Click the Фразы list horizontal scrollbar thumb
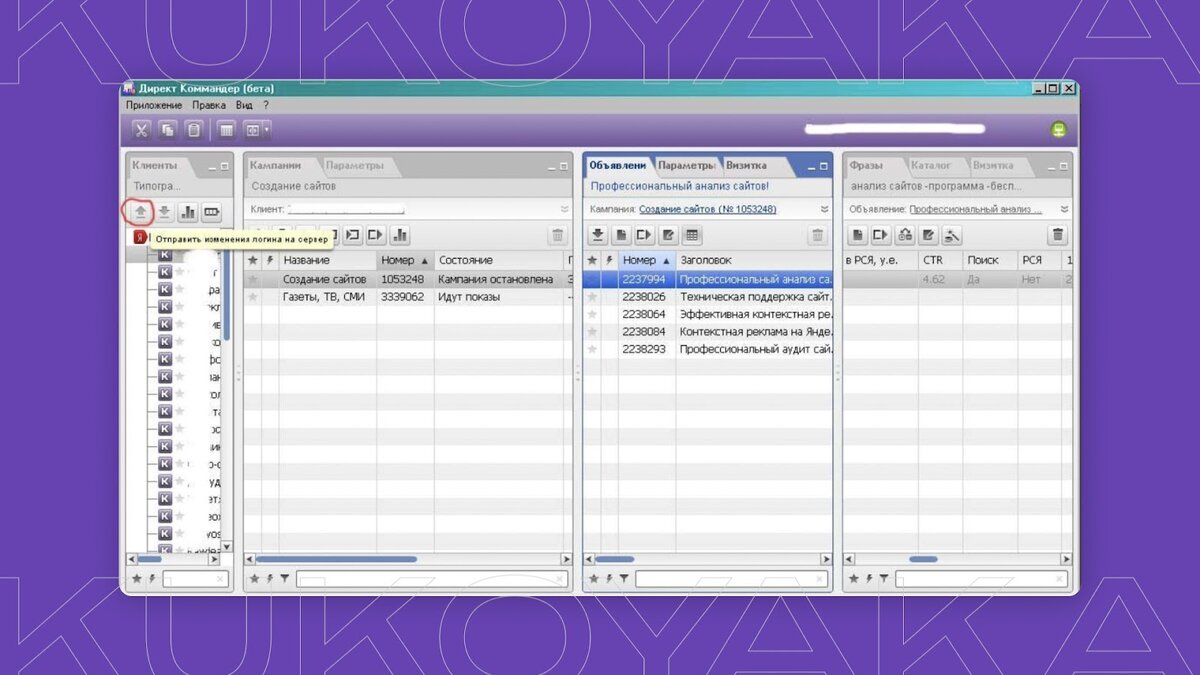The width and height of the screenshot is (1200, 675). [923, 559]
